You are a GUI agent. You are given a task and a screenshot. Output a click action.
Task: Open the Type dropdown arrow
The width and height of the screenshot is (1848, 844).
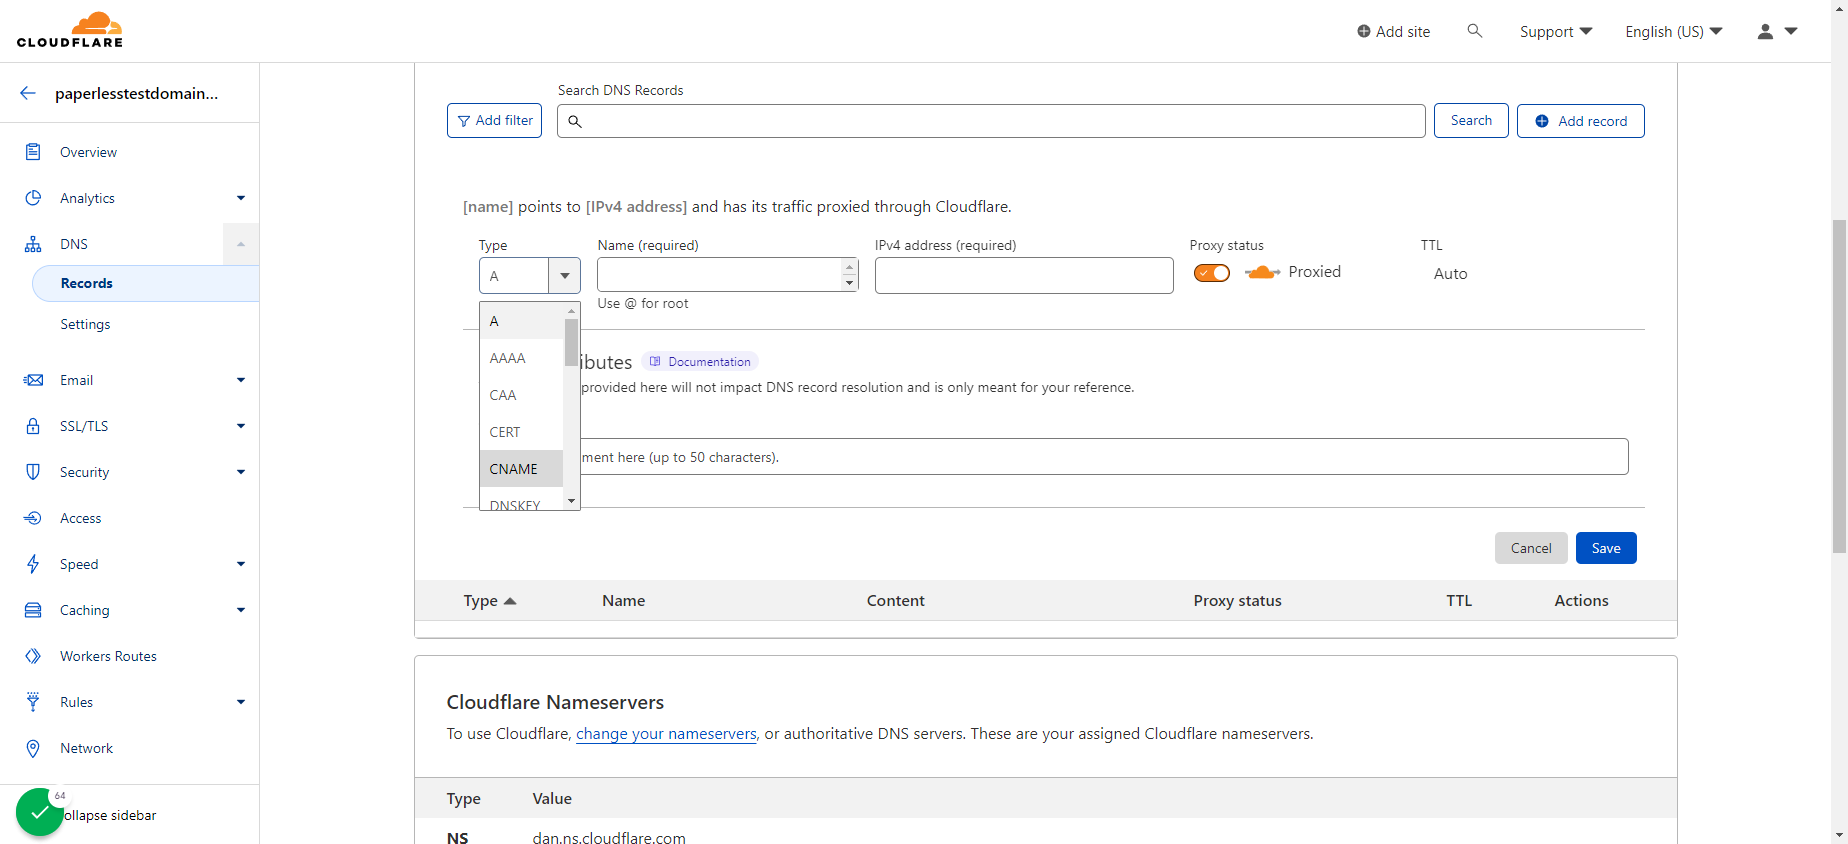click(x=565, y=276)
